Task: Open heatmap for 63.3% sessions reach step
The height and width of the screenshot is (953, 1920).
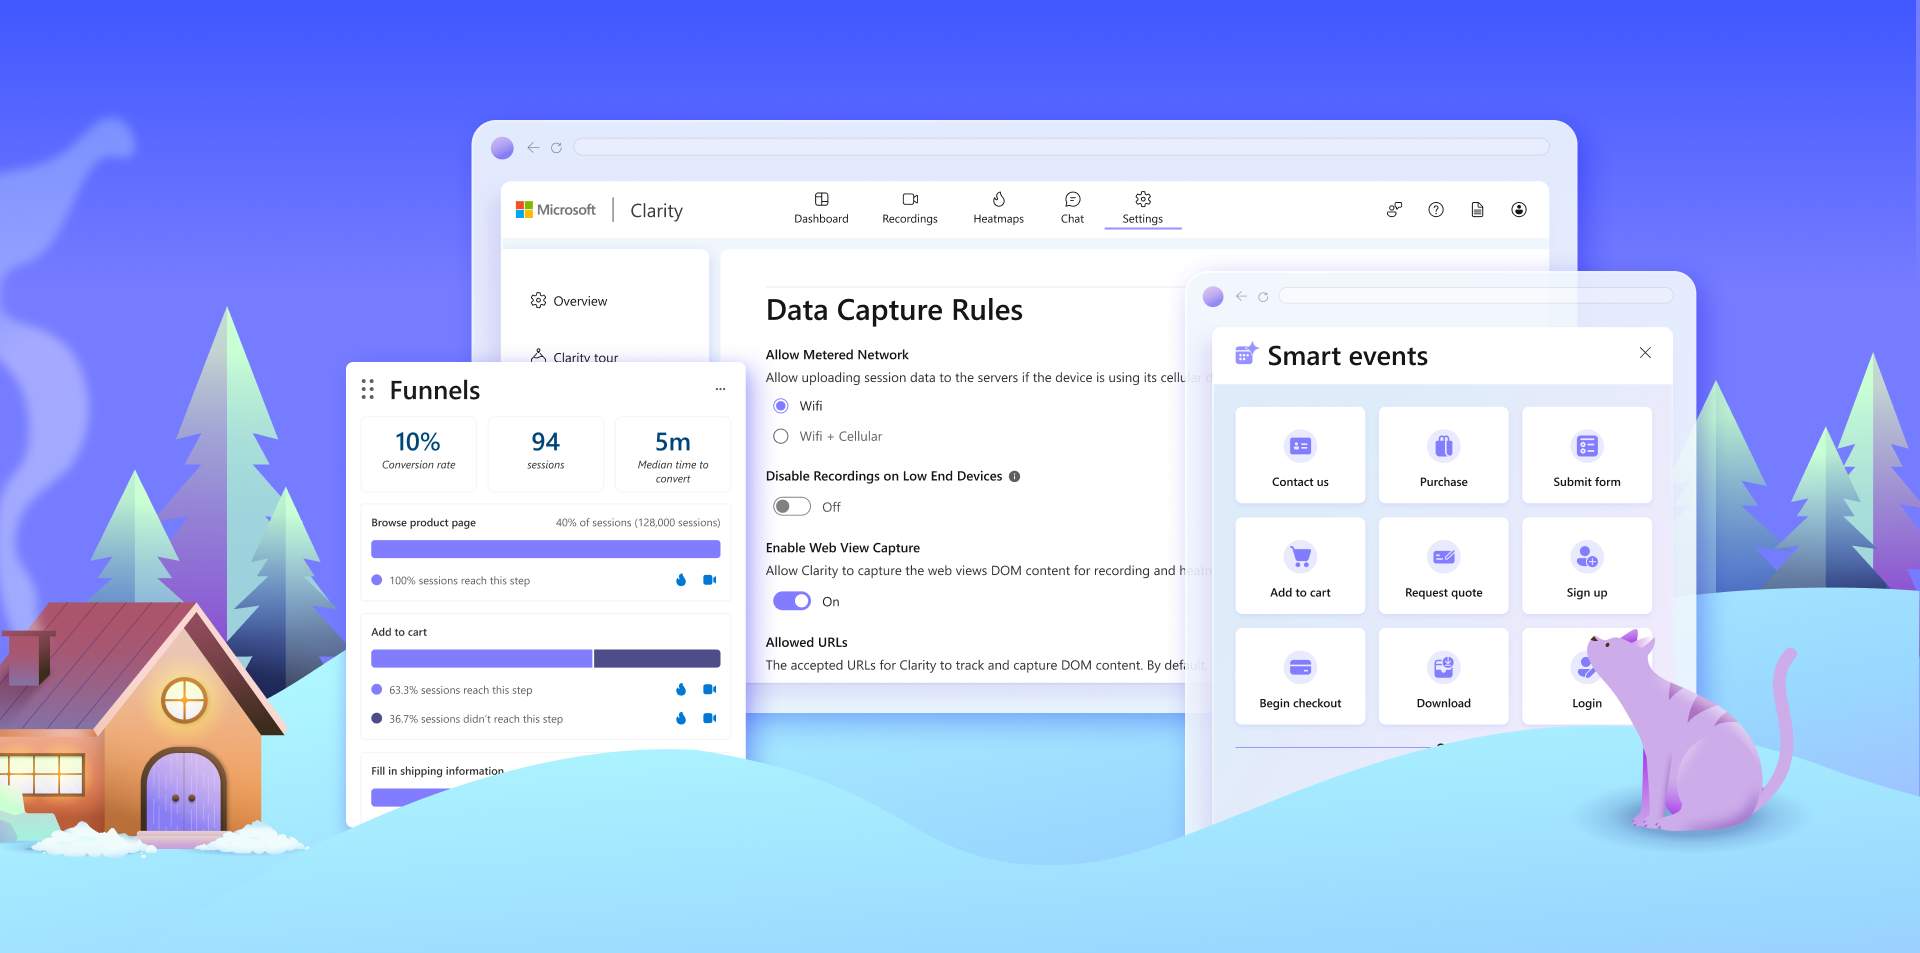Action: point(681,689)
